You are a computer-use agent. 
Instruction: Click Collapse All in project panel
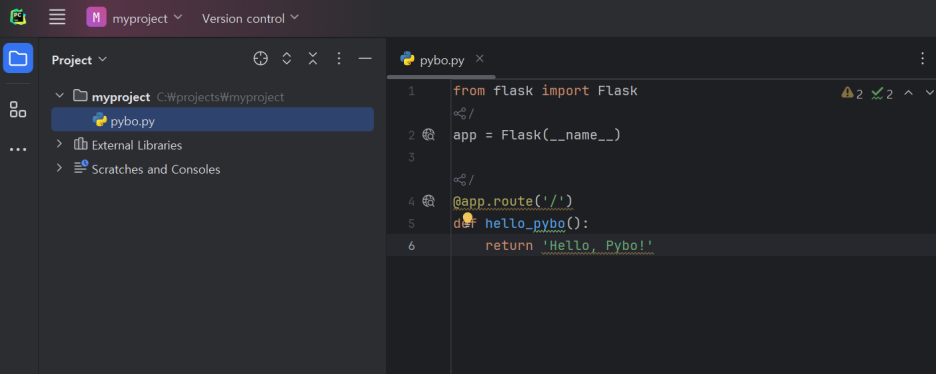pyautogui.click(x=313, y=58)
